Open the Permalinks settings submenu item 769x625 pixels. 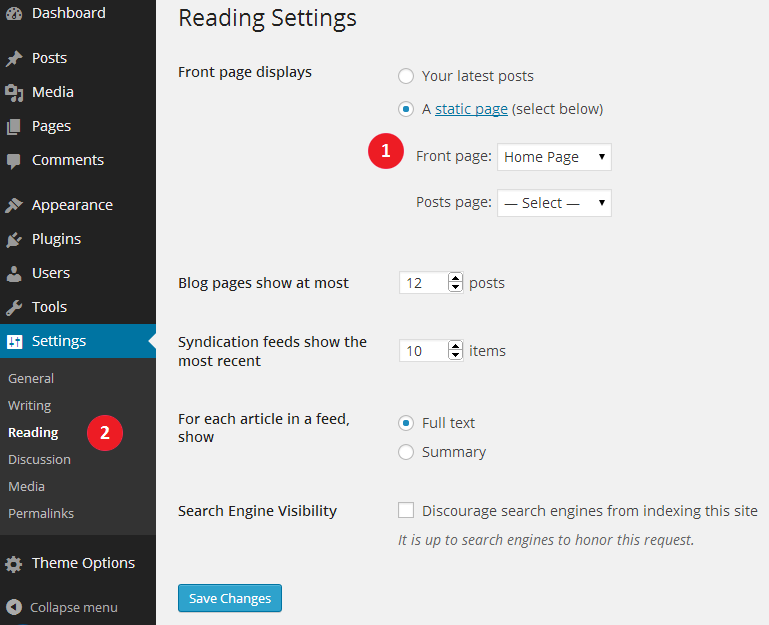(41, 514)
